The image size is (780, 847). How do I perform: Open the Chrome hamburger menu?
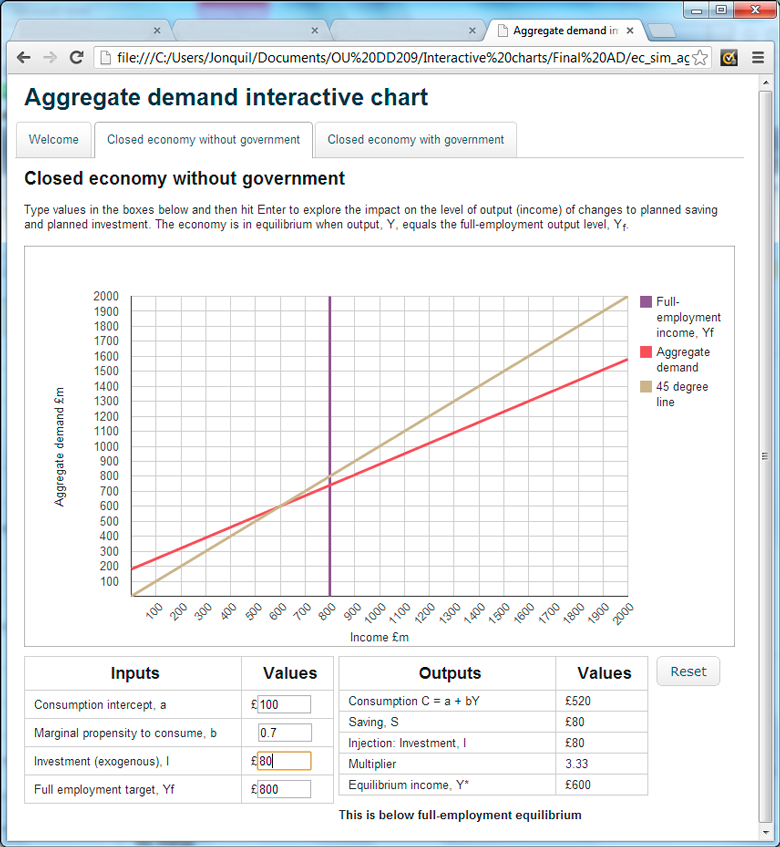(x=757, y=58)
